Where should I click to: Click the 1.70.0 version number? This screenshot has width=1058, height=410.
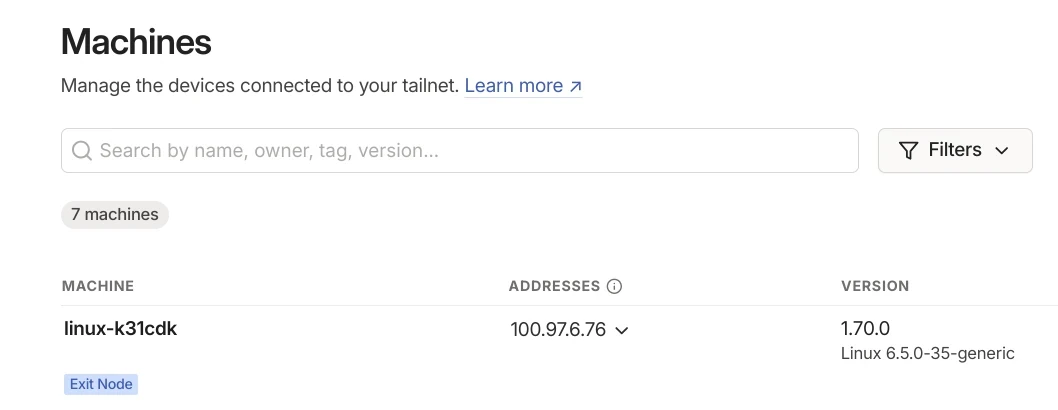865,328
